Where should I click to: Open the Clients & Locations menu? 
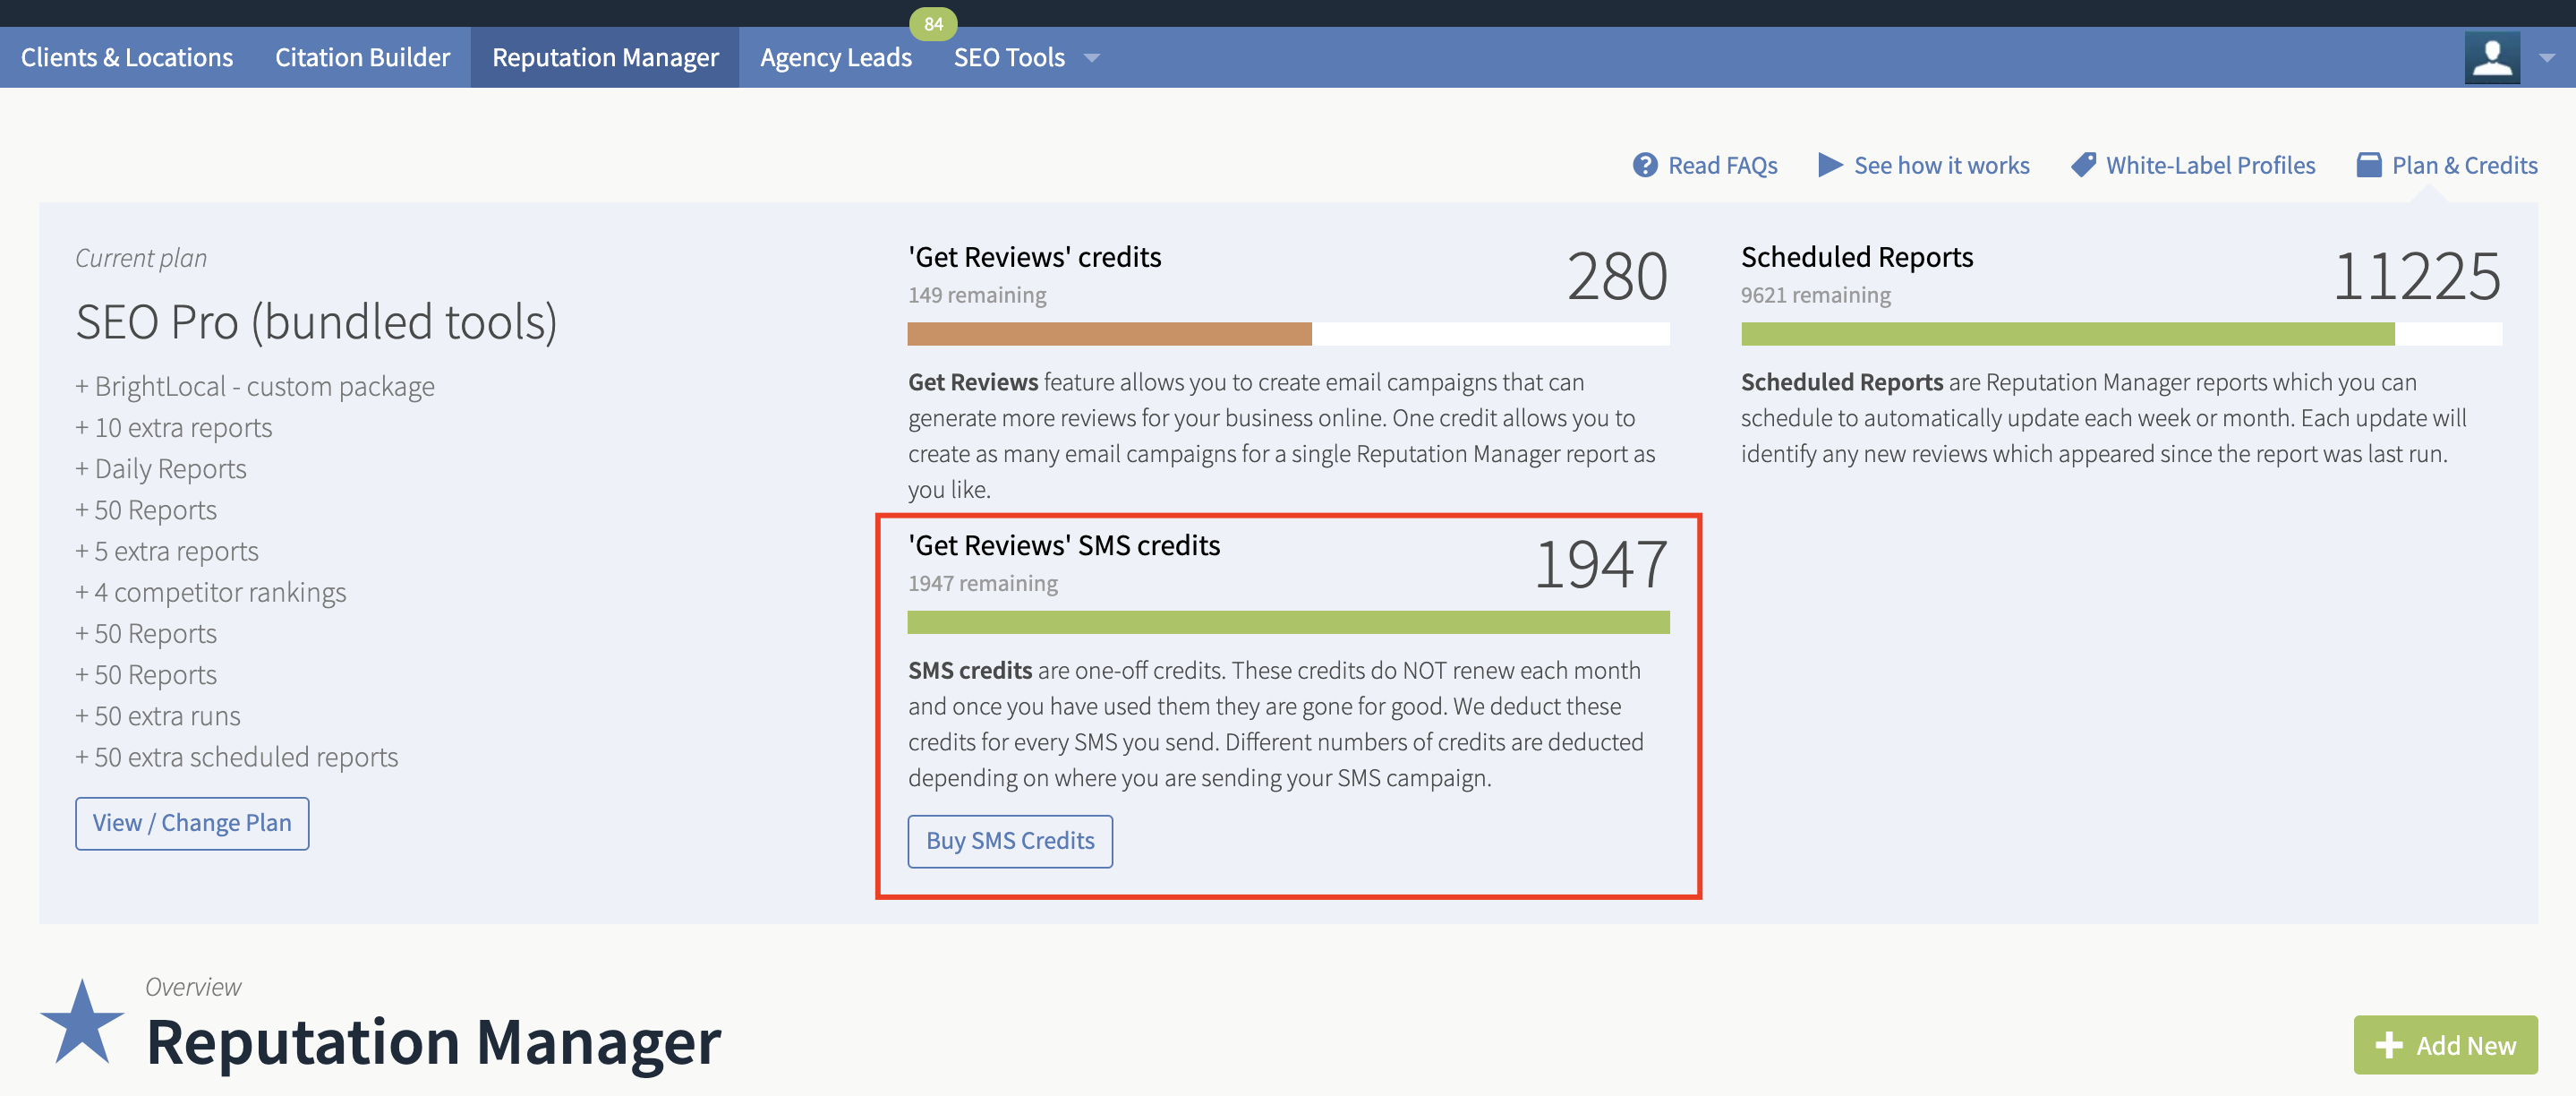pyautogui.click(x=127, y=57)
